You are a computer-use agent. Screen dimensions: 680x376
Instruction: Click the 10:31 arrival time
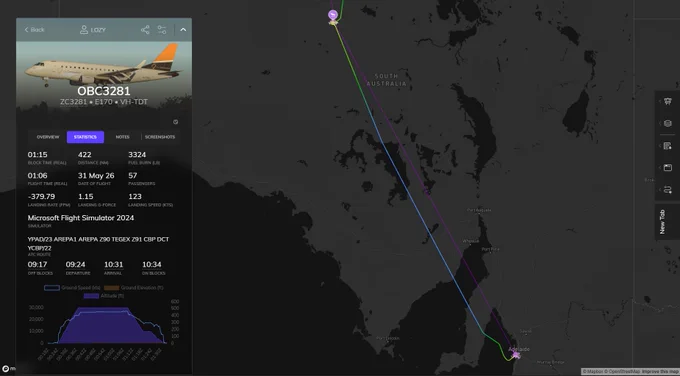pyautogui.click(x=114, y=265)
